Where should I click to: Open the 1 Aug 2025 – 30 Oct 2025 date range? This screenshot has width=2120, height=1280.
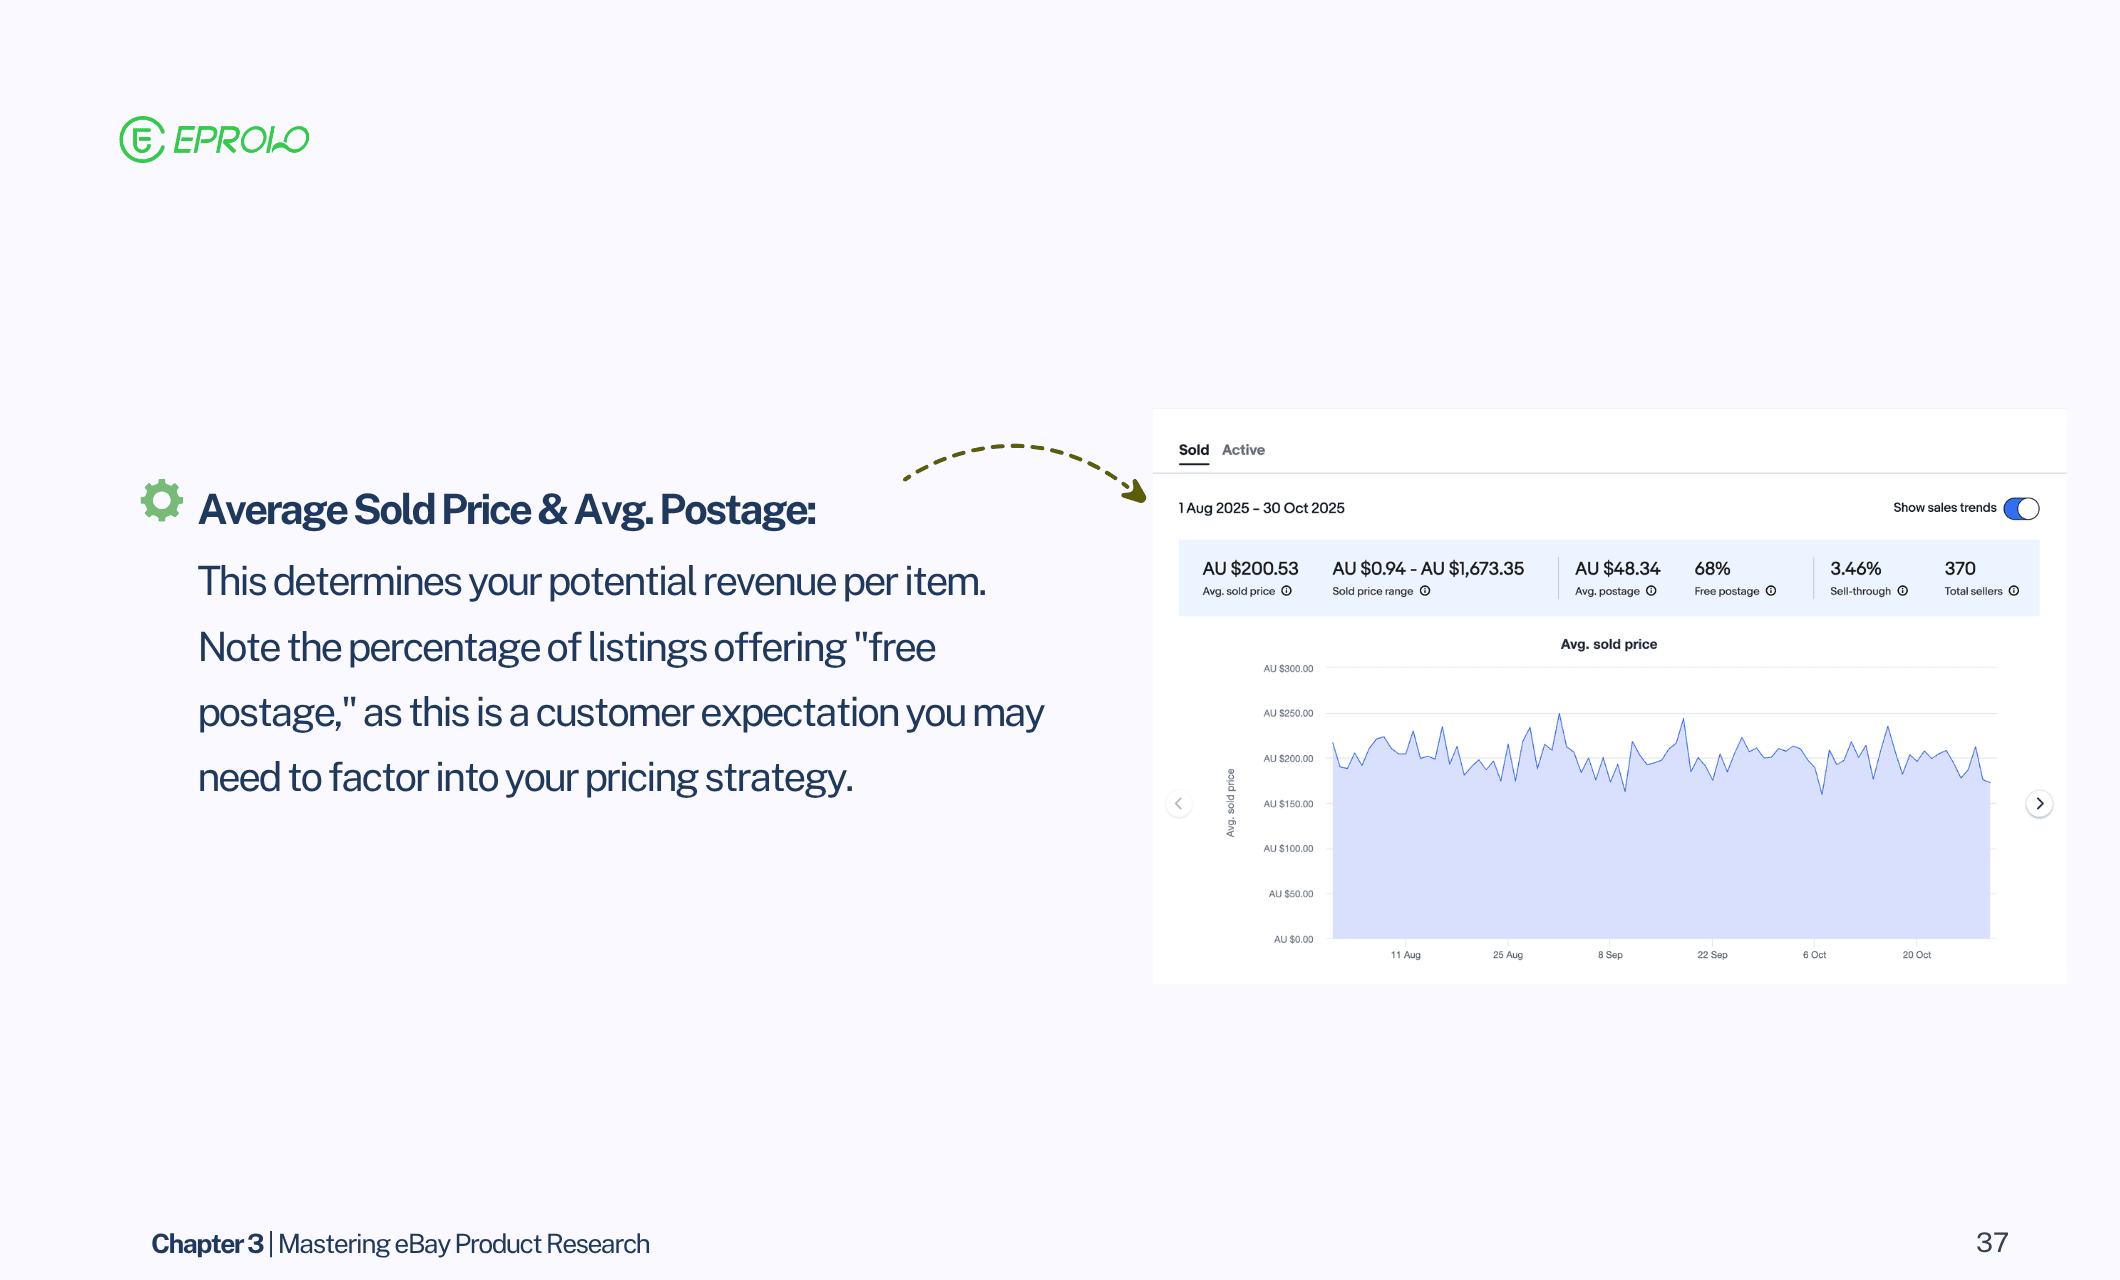coord(1261,508)
